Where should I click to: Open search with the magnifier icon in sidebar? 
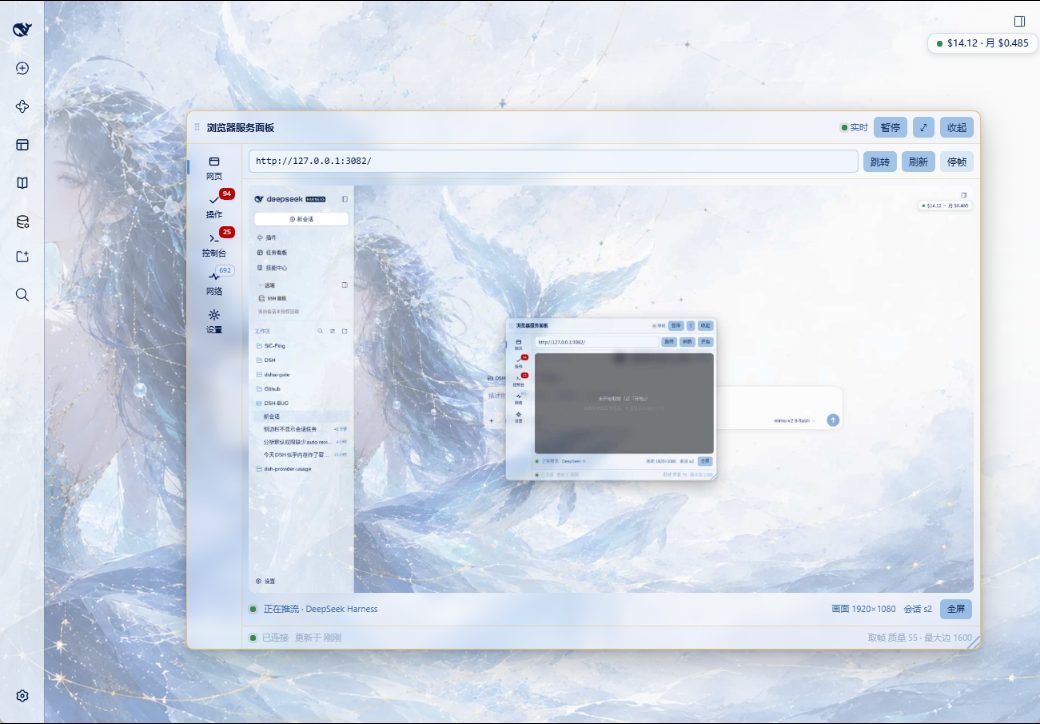[x=22, y=294]
